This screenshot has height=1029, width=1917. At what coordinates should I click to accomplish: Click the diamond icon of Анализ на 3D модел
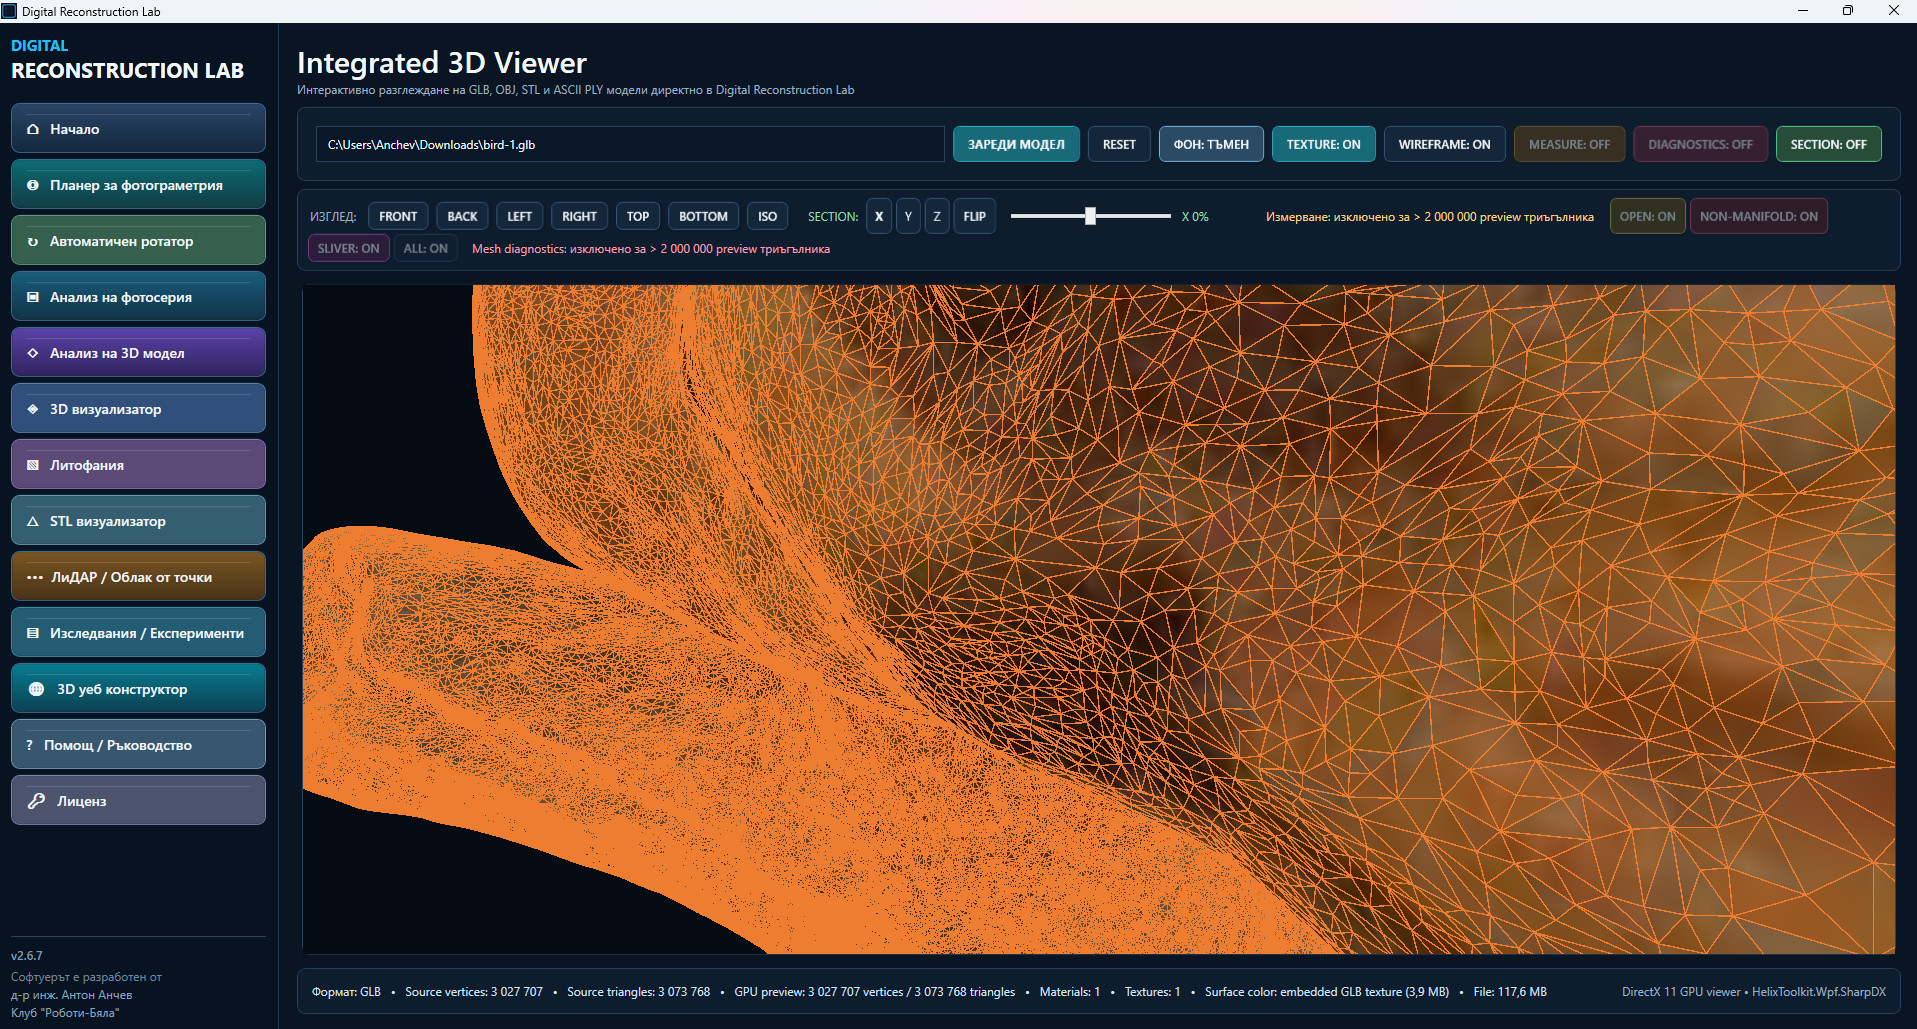(x=33, y=353)
